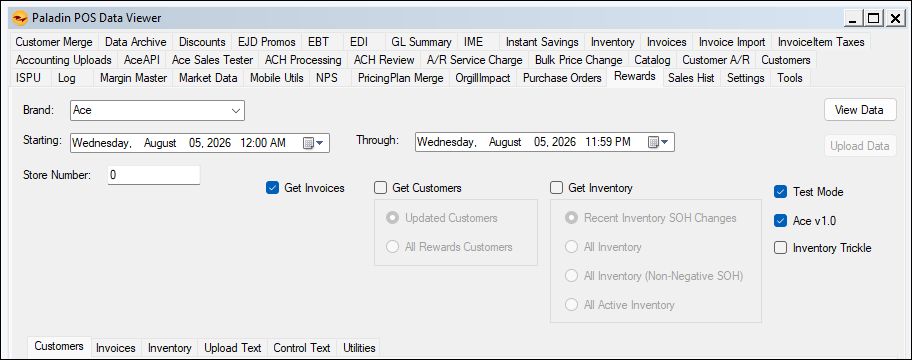912x360 pixels.
Task: Select the All Inventory radio button
Action: pos(572,247)
